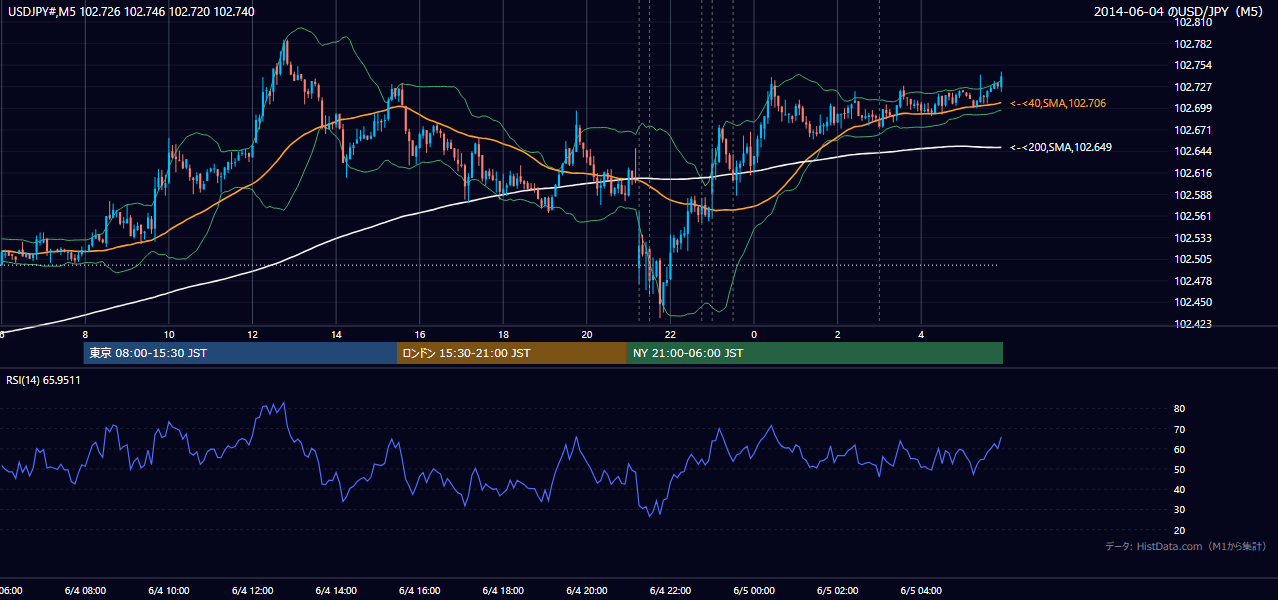Click RSI scale label 70
The width and height of the screenshot is (1278, 600).
pos(1179,429)
